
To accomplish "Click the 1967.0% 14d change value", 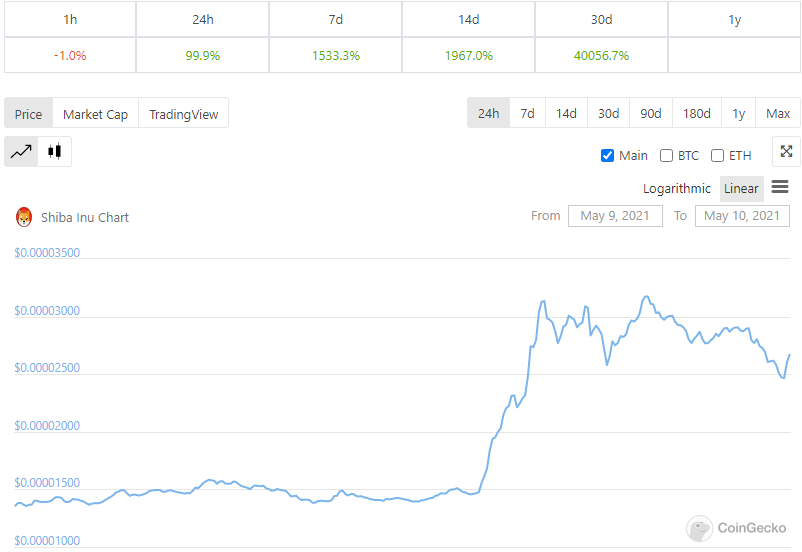I will (469, 55).
